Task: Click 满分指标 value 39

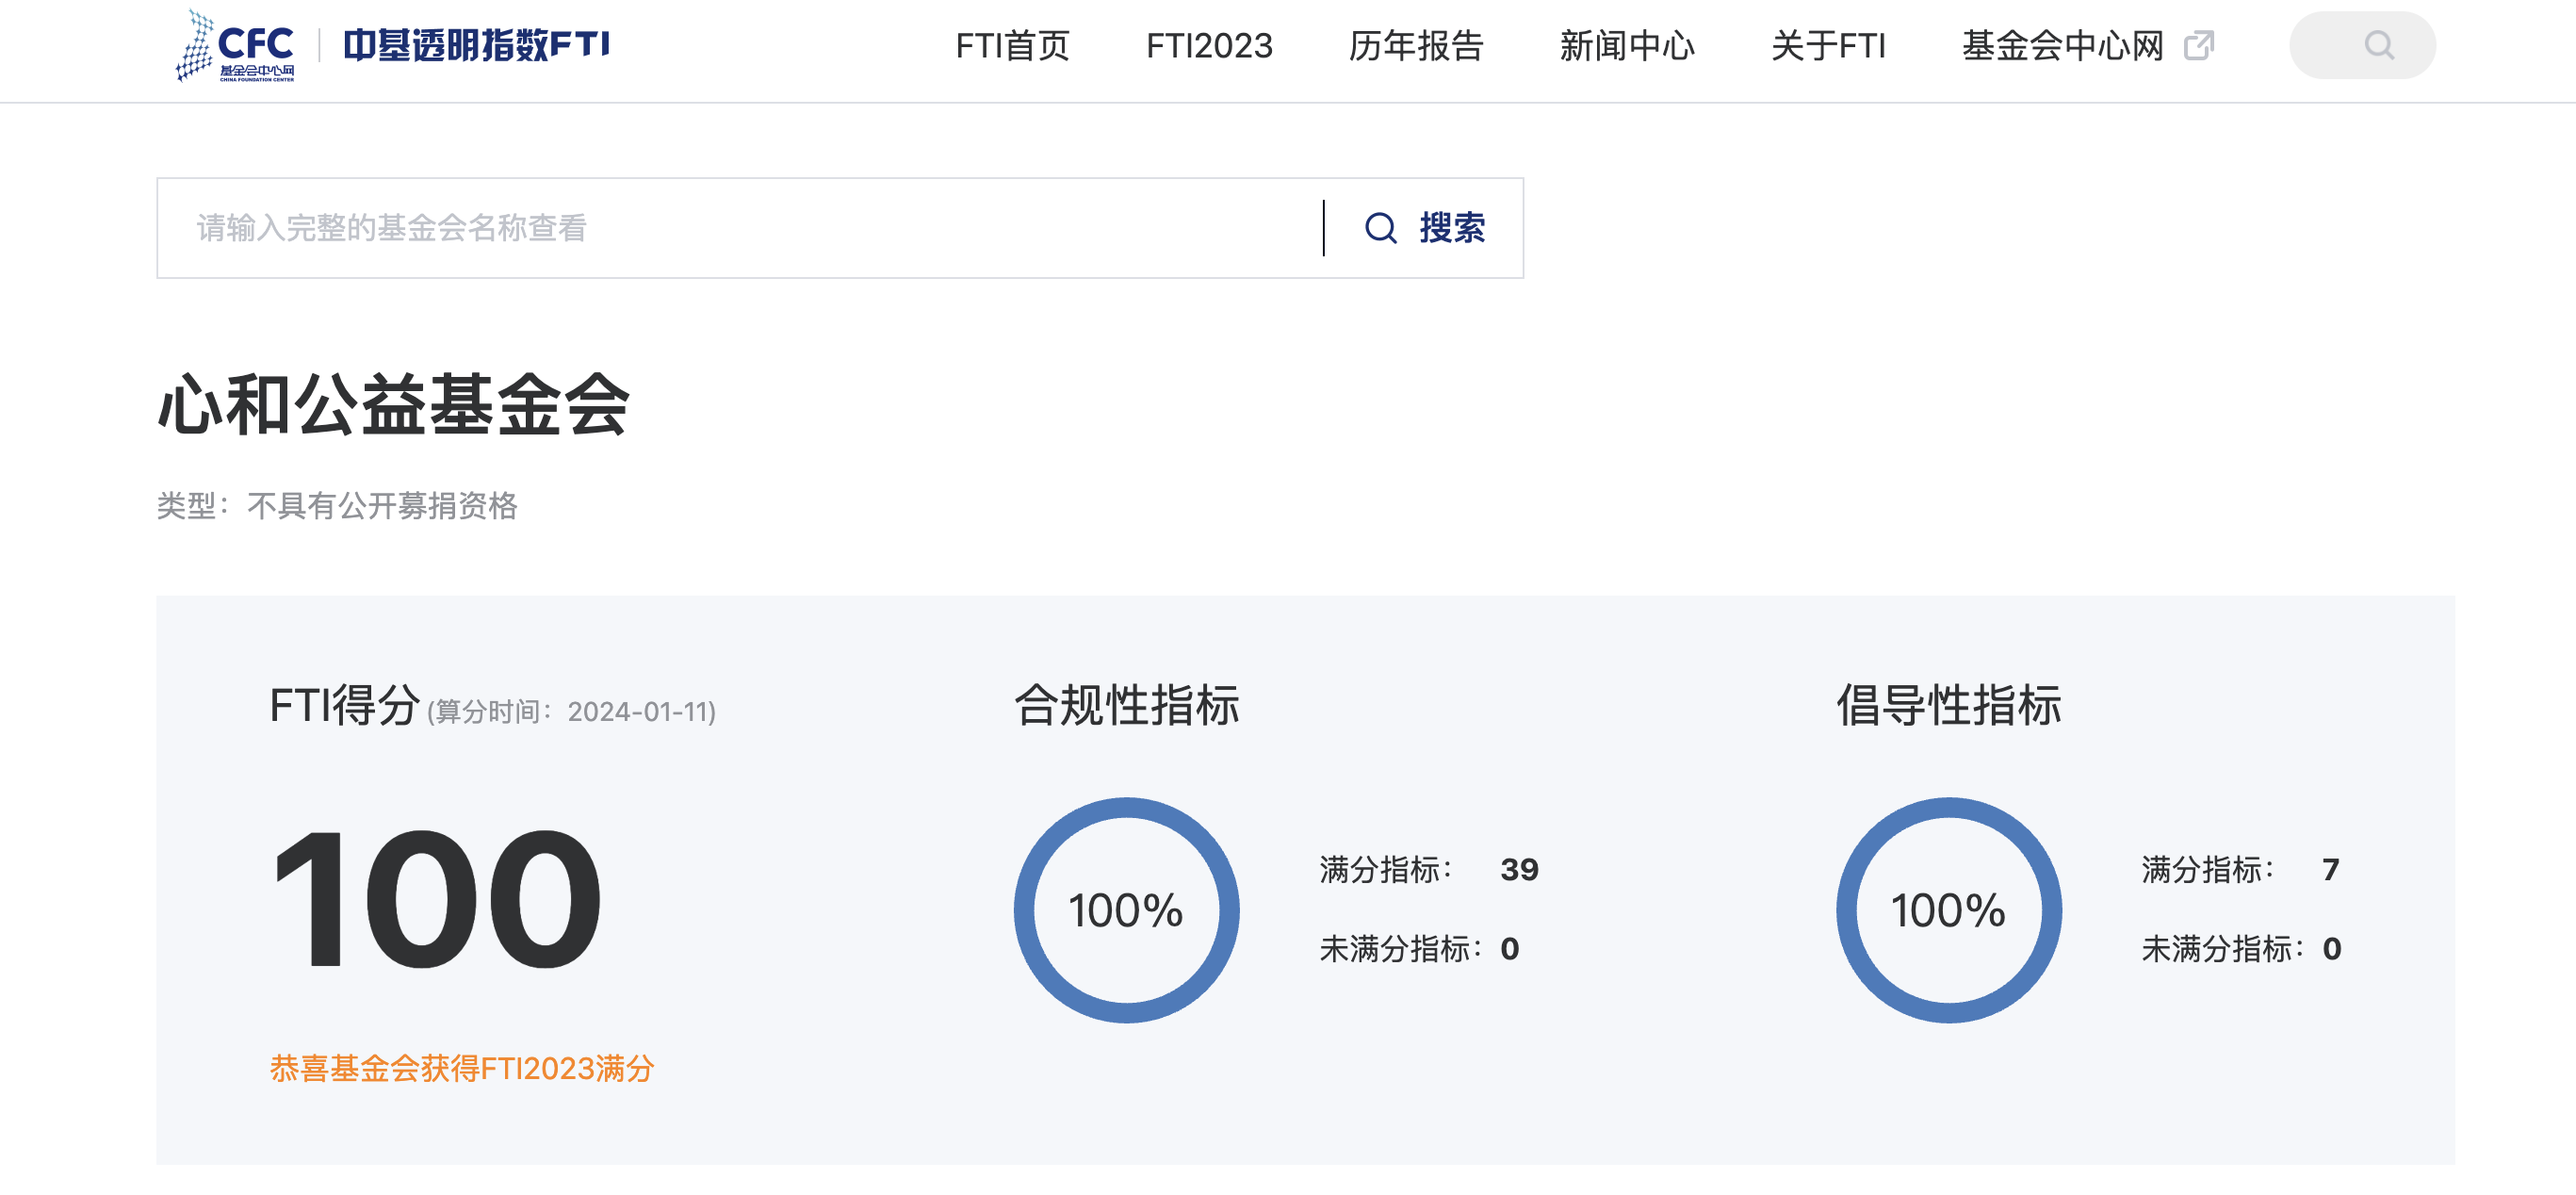Action: click(1518, 869)
